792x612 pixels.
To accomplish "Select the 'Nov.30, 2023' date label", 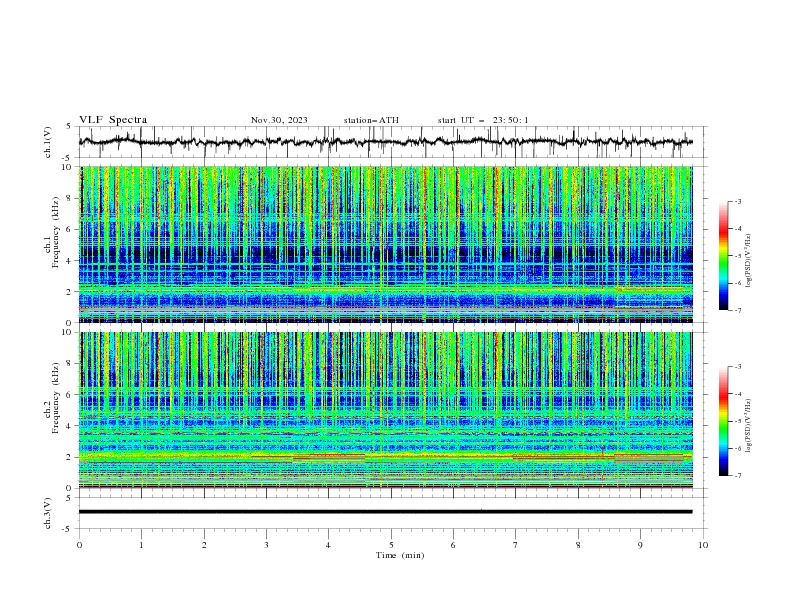I will [x=279, y=120].
